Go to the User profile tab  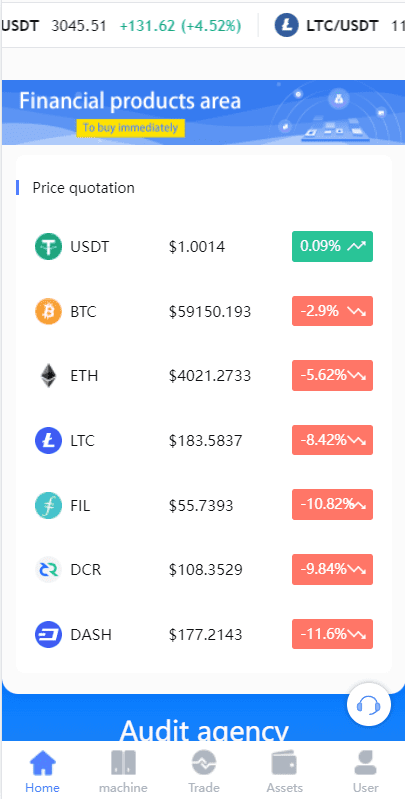pos(365,770)
